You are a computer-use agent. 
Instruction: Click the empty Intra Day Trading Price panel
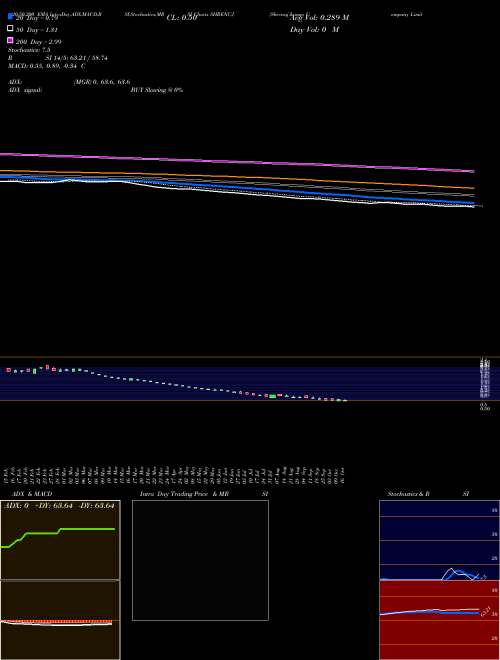click(x=200, y=560)
